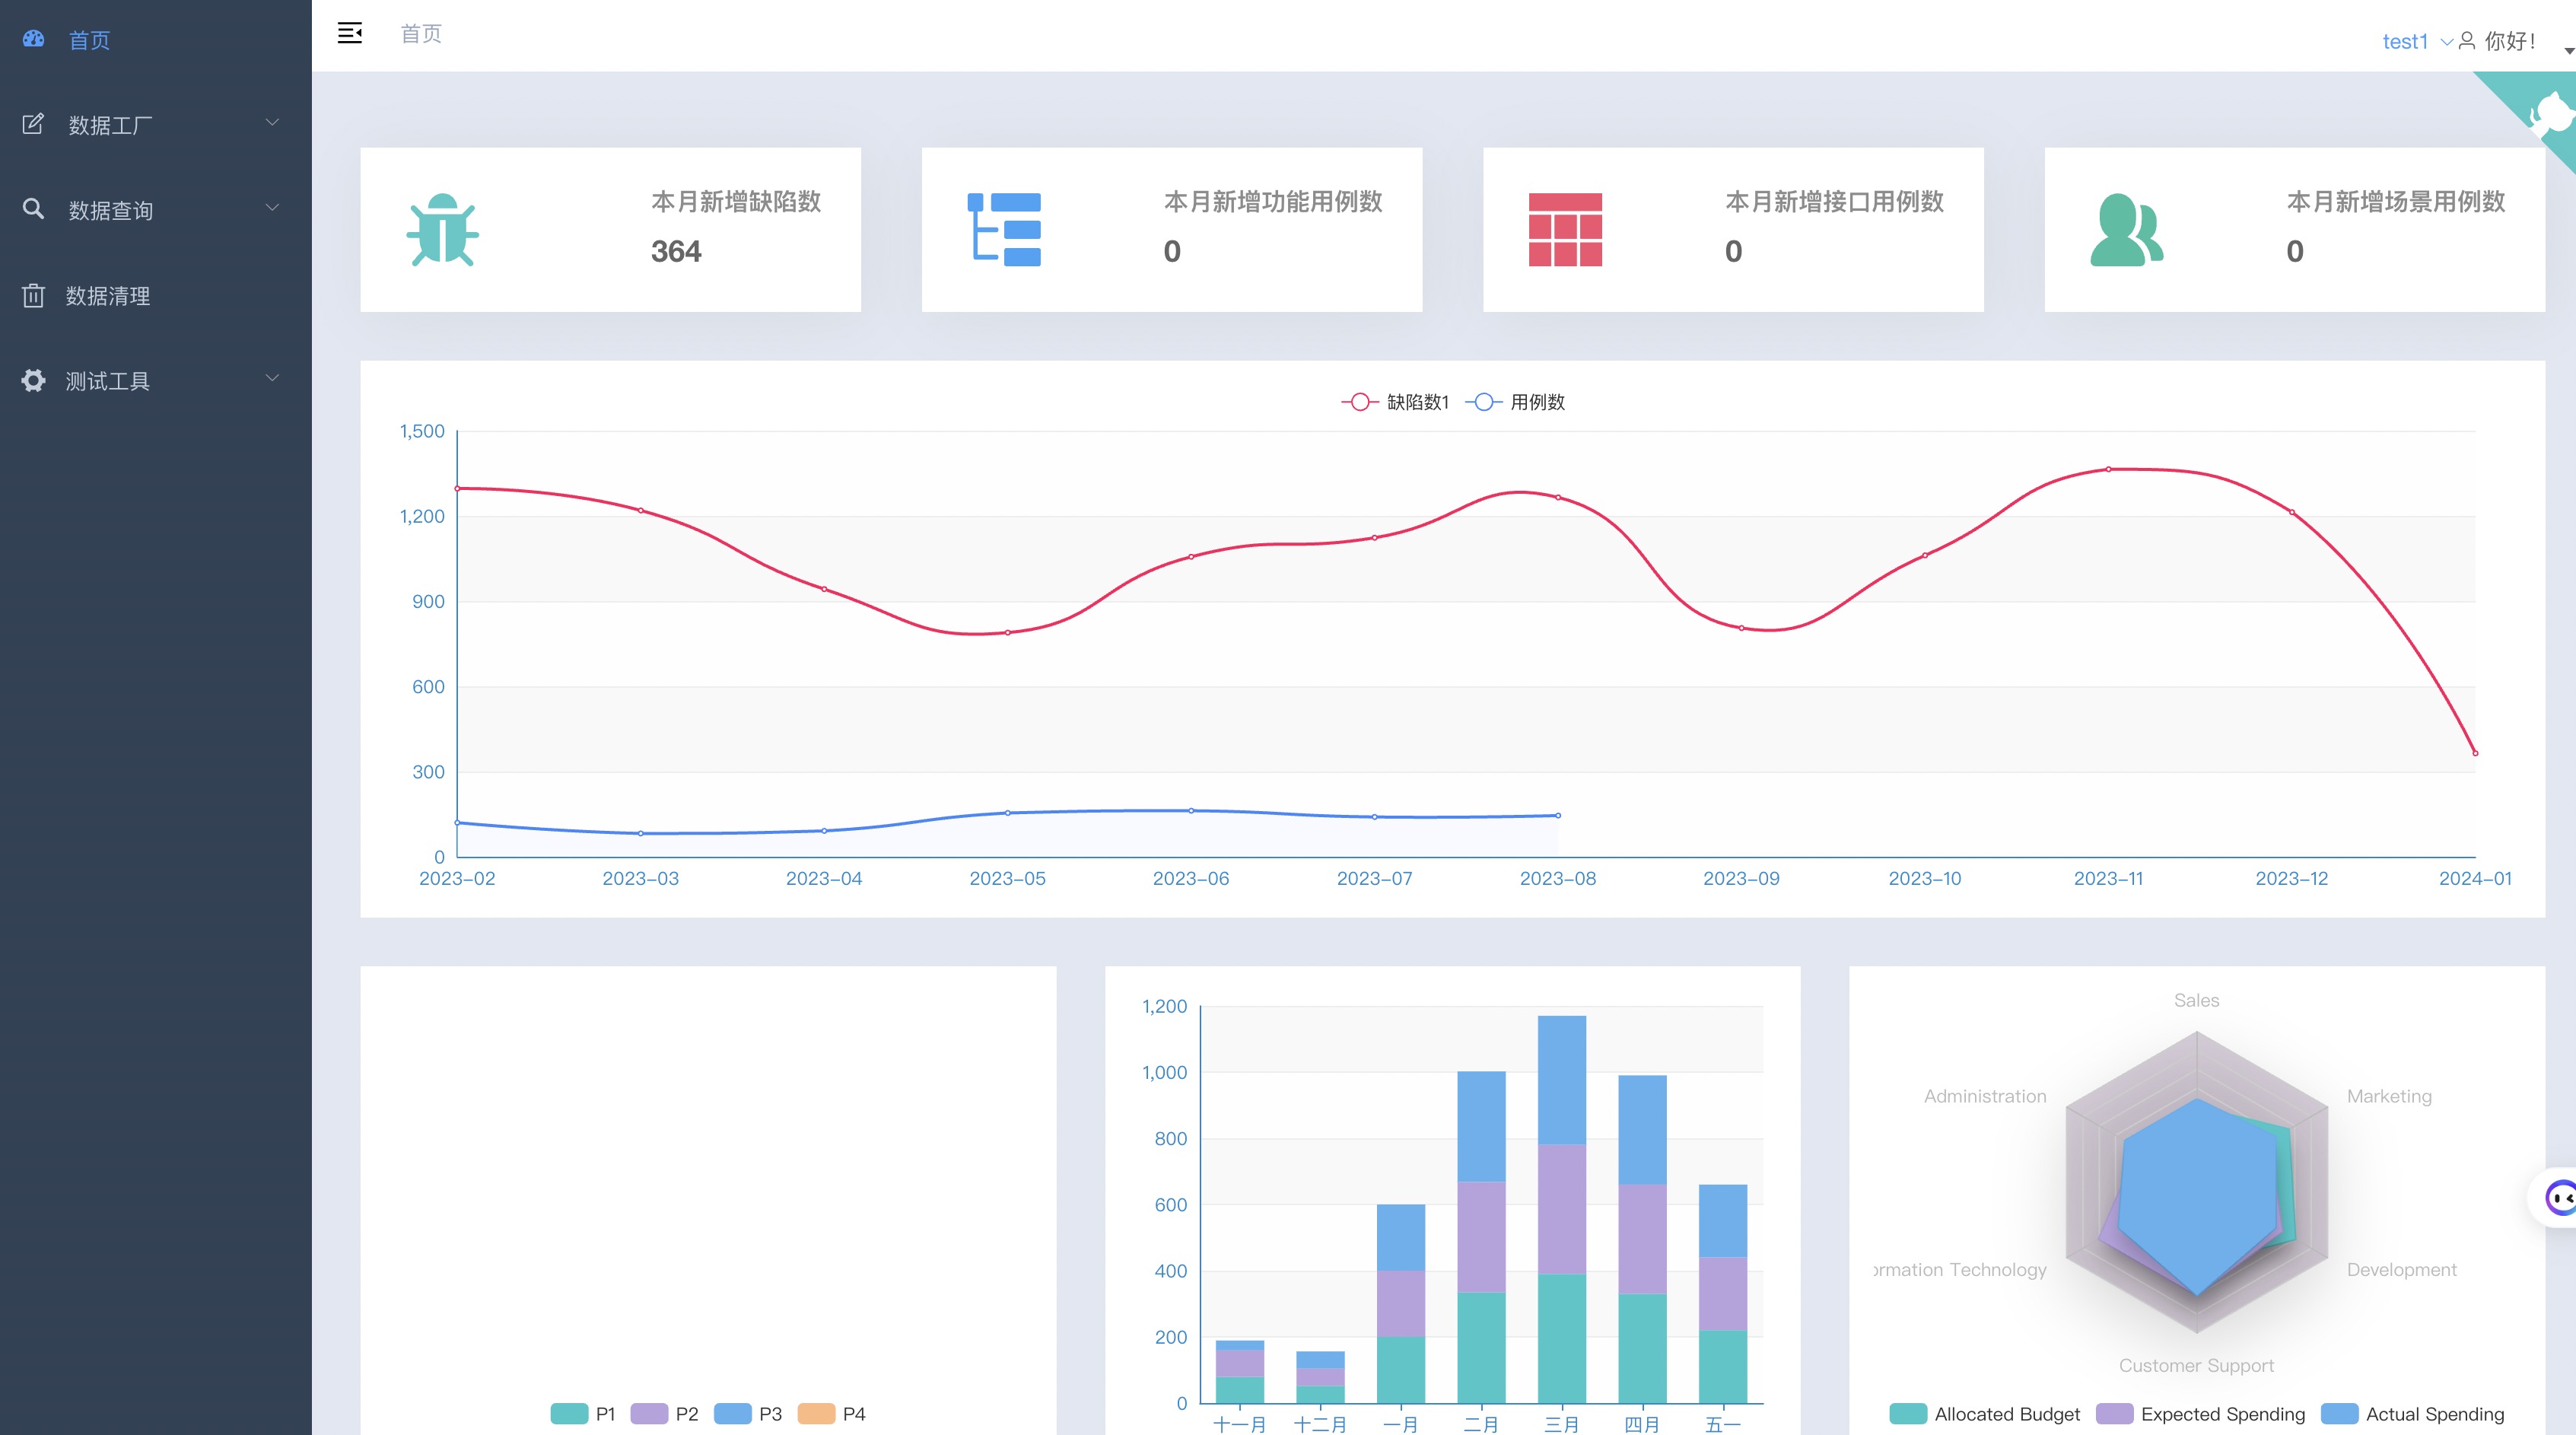Toggle the P3 legend swatch
The image size is (2576, 1435).
click(x=733, y=1414)
